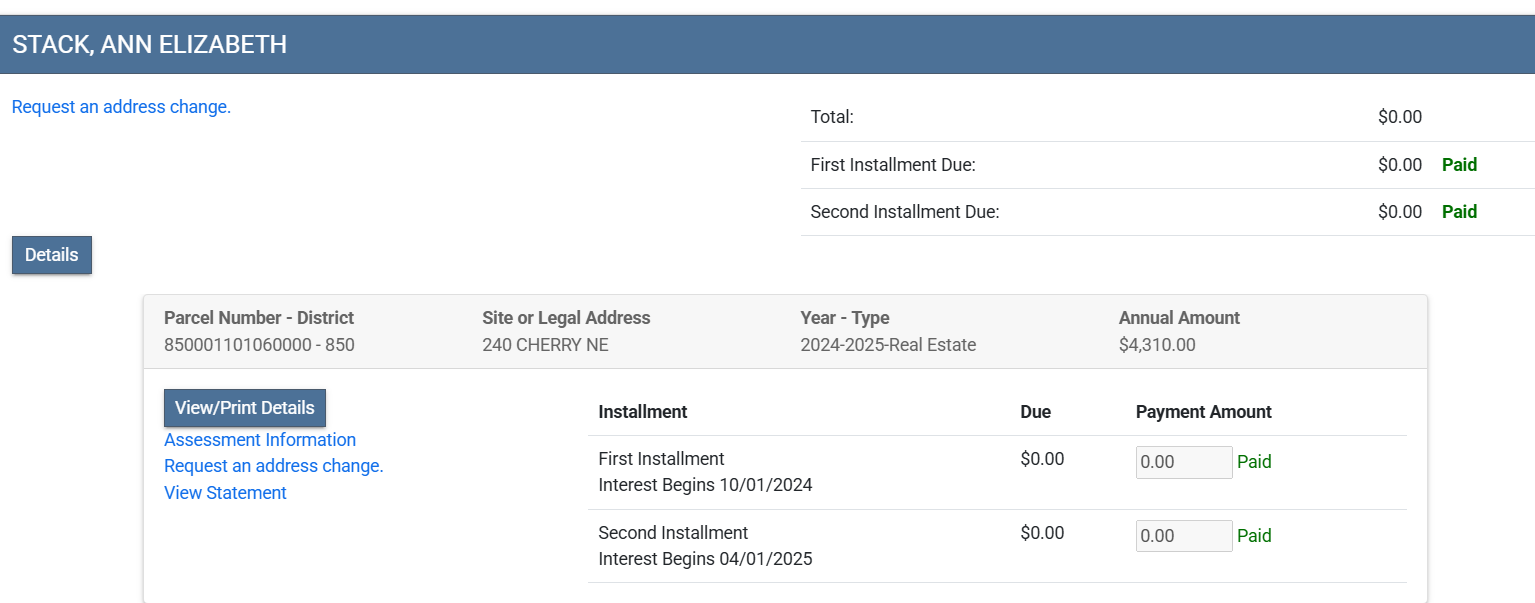The height and width of the screenshot is (603, 1535).
Task: Click Paid status beside Second Installment Due summary
Action: coord(1459,212)
